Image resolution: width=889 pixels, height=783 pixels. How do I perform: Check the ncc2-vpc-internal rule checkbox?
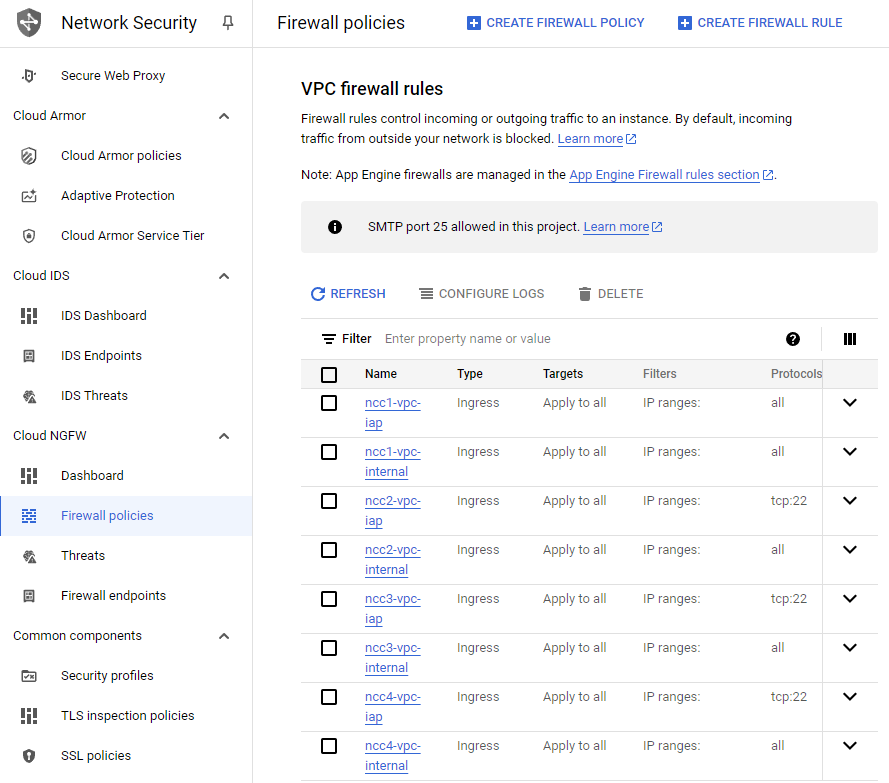(x=329, y=550)
